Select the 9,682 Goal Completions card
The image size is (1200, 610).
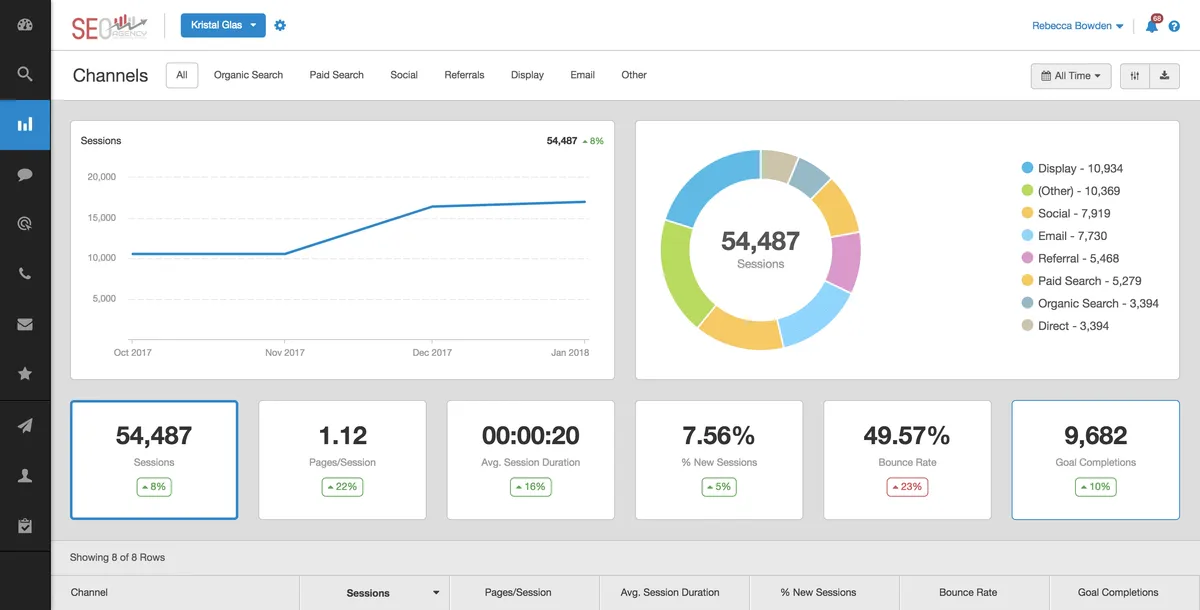[1095, 460]
